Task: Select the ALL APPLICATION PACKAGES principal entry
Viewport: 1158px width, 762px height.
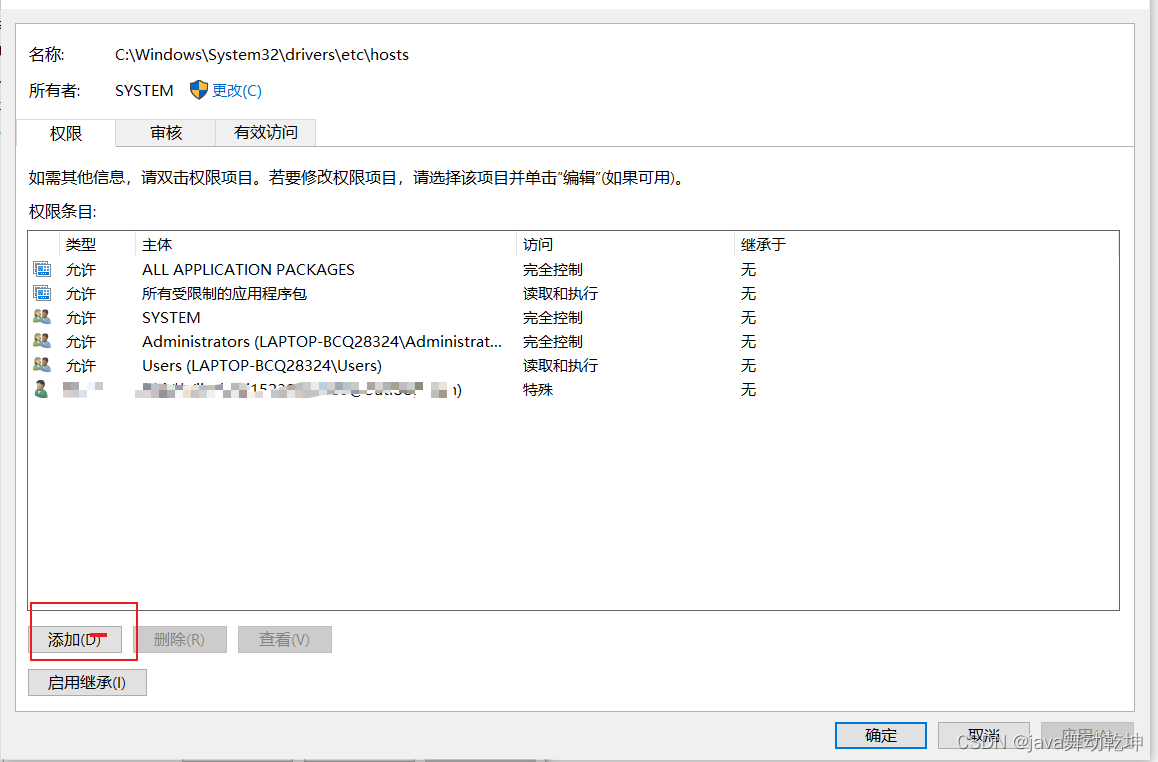Action: click(248, 270)
